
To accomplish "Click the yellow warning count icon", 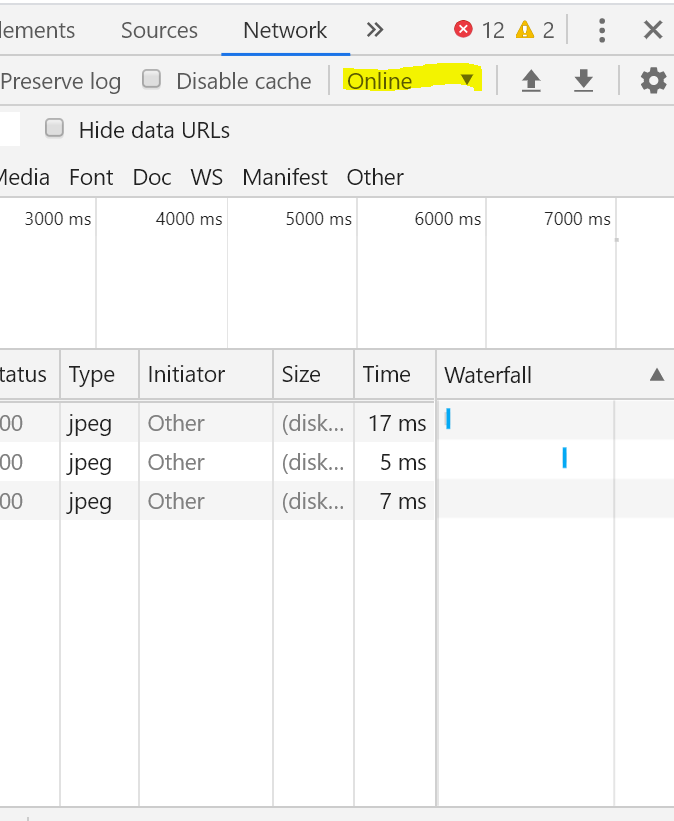I will (525, 29).
